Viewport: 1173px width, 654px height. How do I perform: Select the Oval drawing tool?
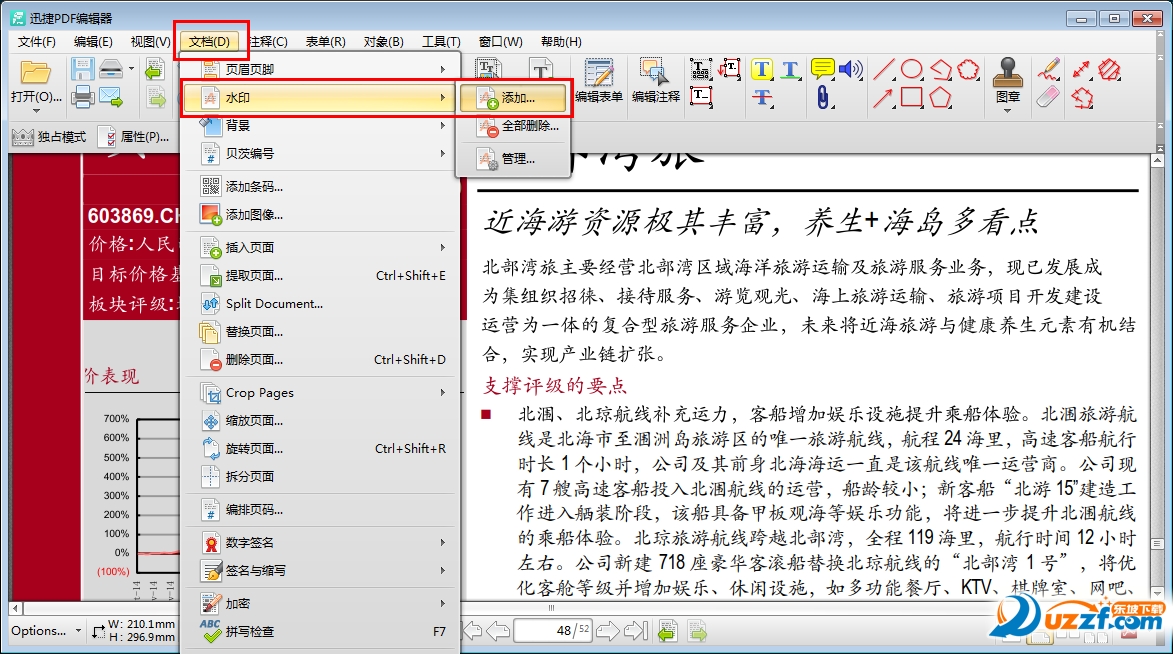pyautogui.click(x=911, y=70)
